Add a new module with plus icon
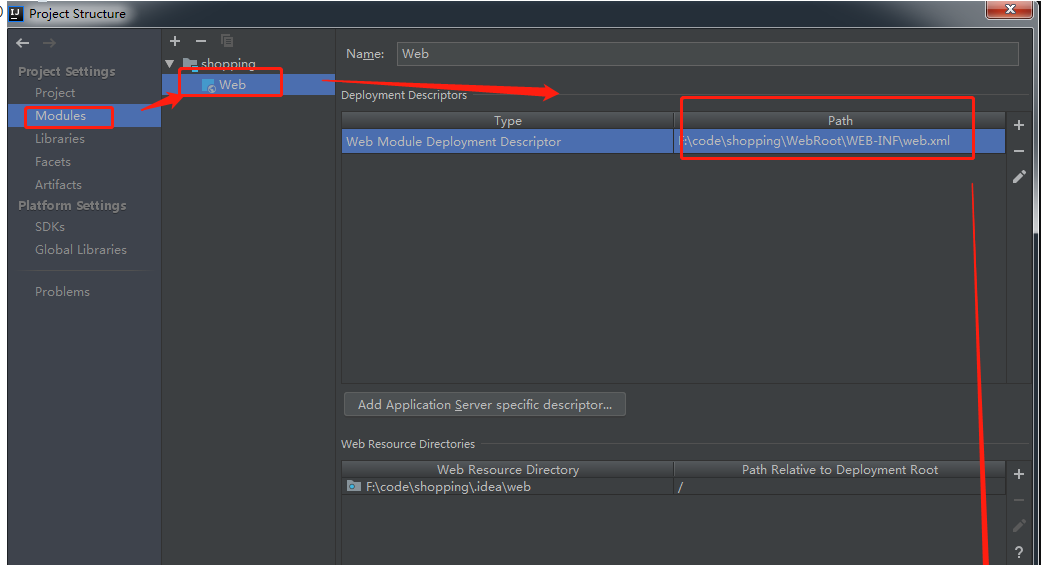Viewport: 1041px width, 565px height. [x=175, y=41]
